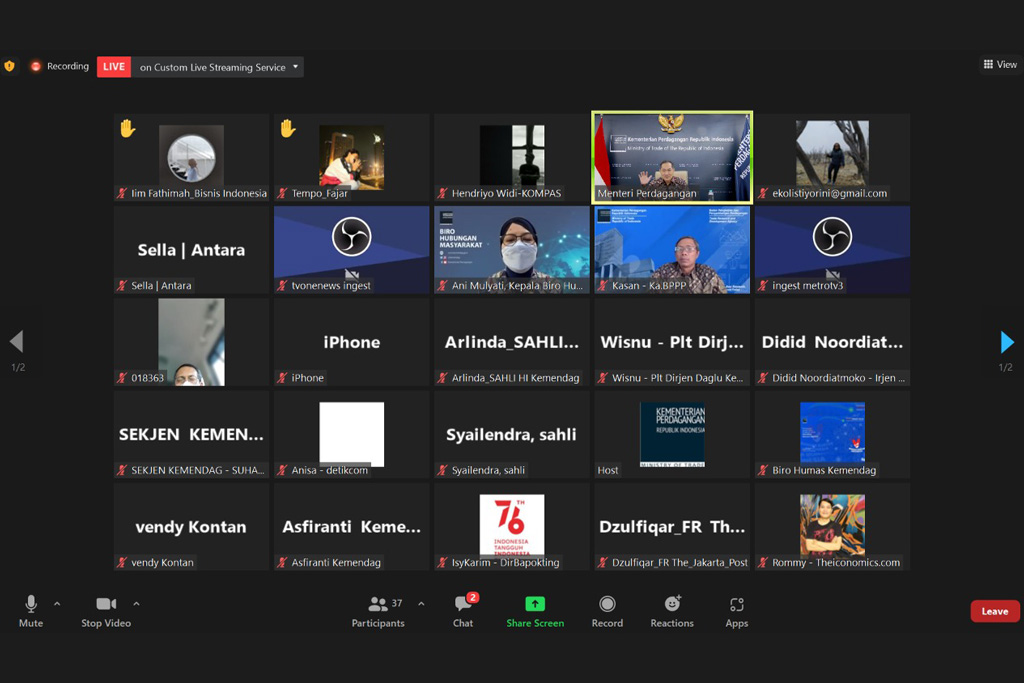Viewport: 1024px width, 683px height.
Task: Toggle the Mute microphone button
Action: point(31,605)
